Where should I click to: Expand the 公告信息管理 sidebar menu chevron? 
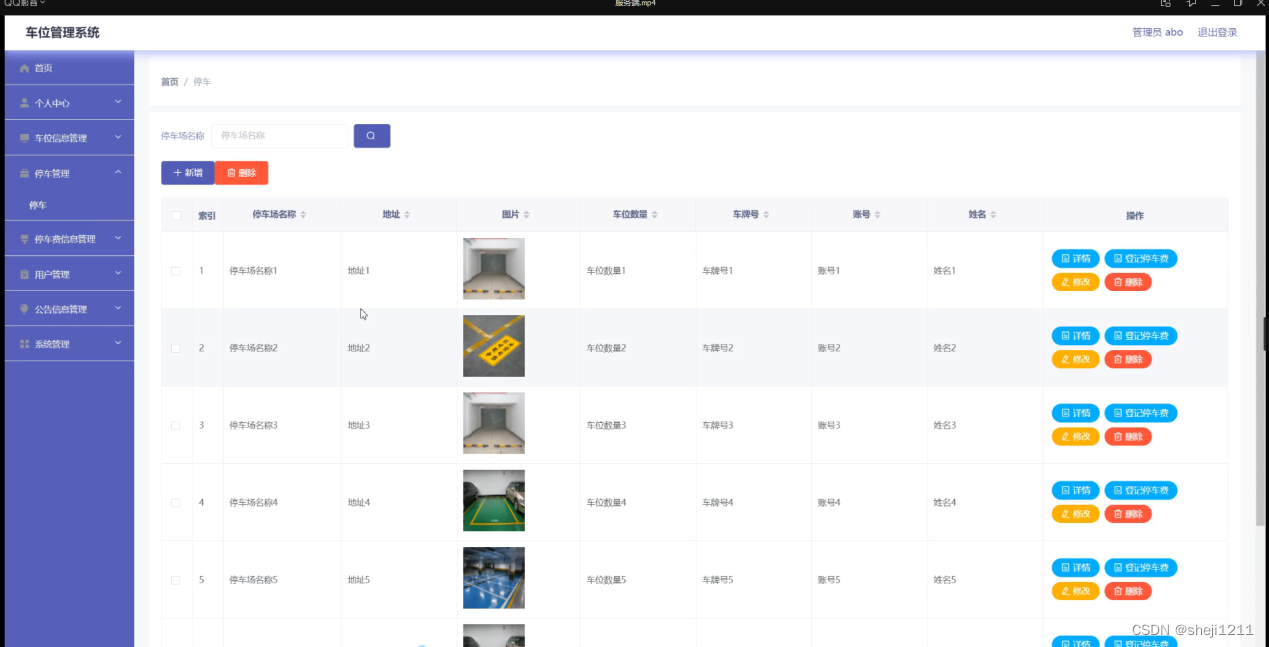coord(117,308)
